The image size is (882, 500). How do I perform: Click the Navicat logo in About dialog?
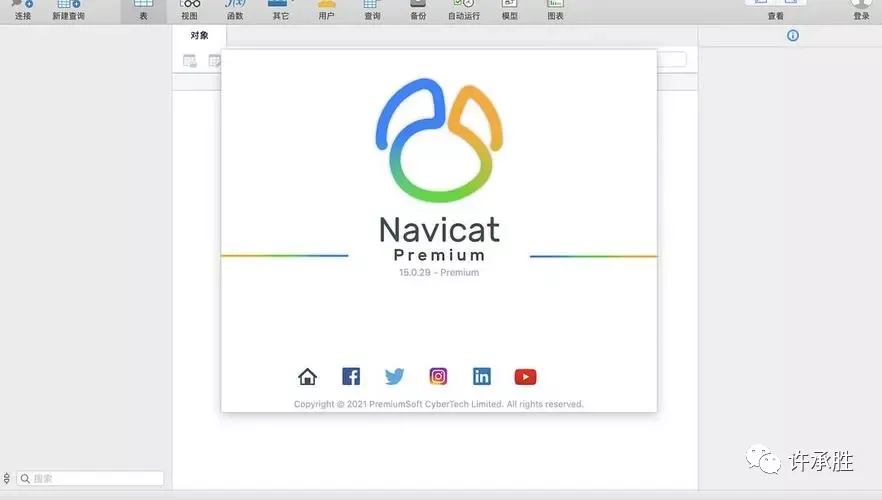pyautogui.click(x=439, y=139)
